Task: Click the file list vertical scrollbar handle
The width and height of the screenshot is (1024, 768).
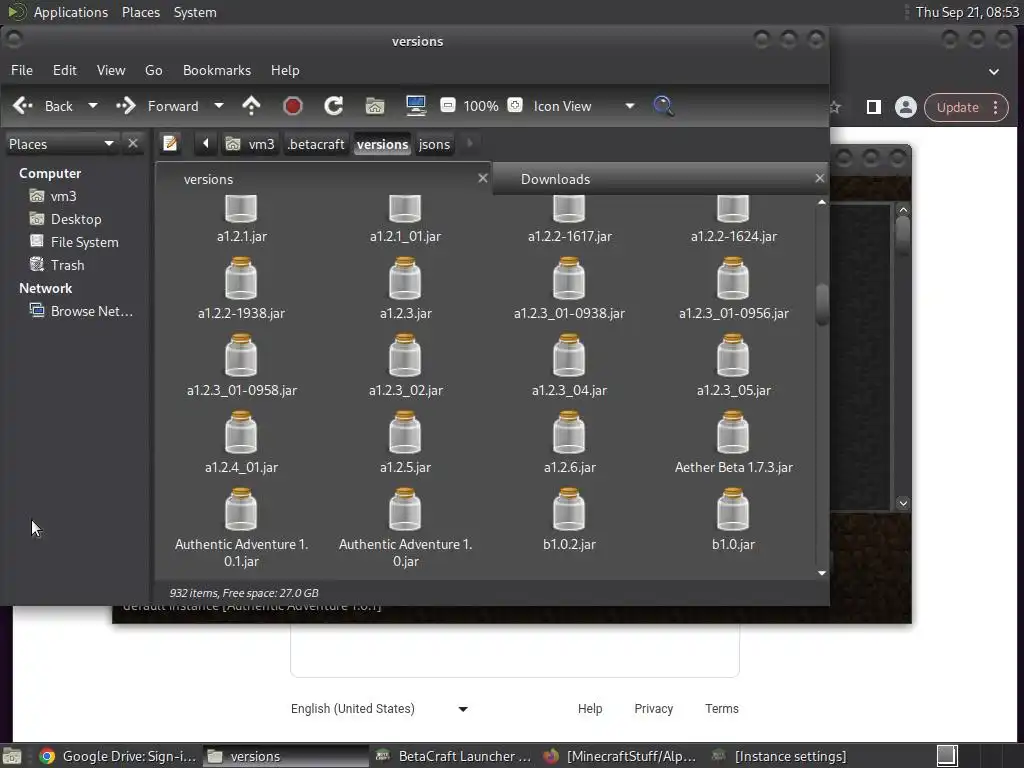Action: coord(822,304)
